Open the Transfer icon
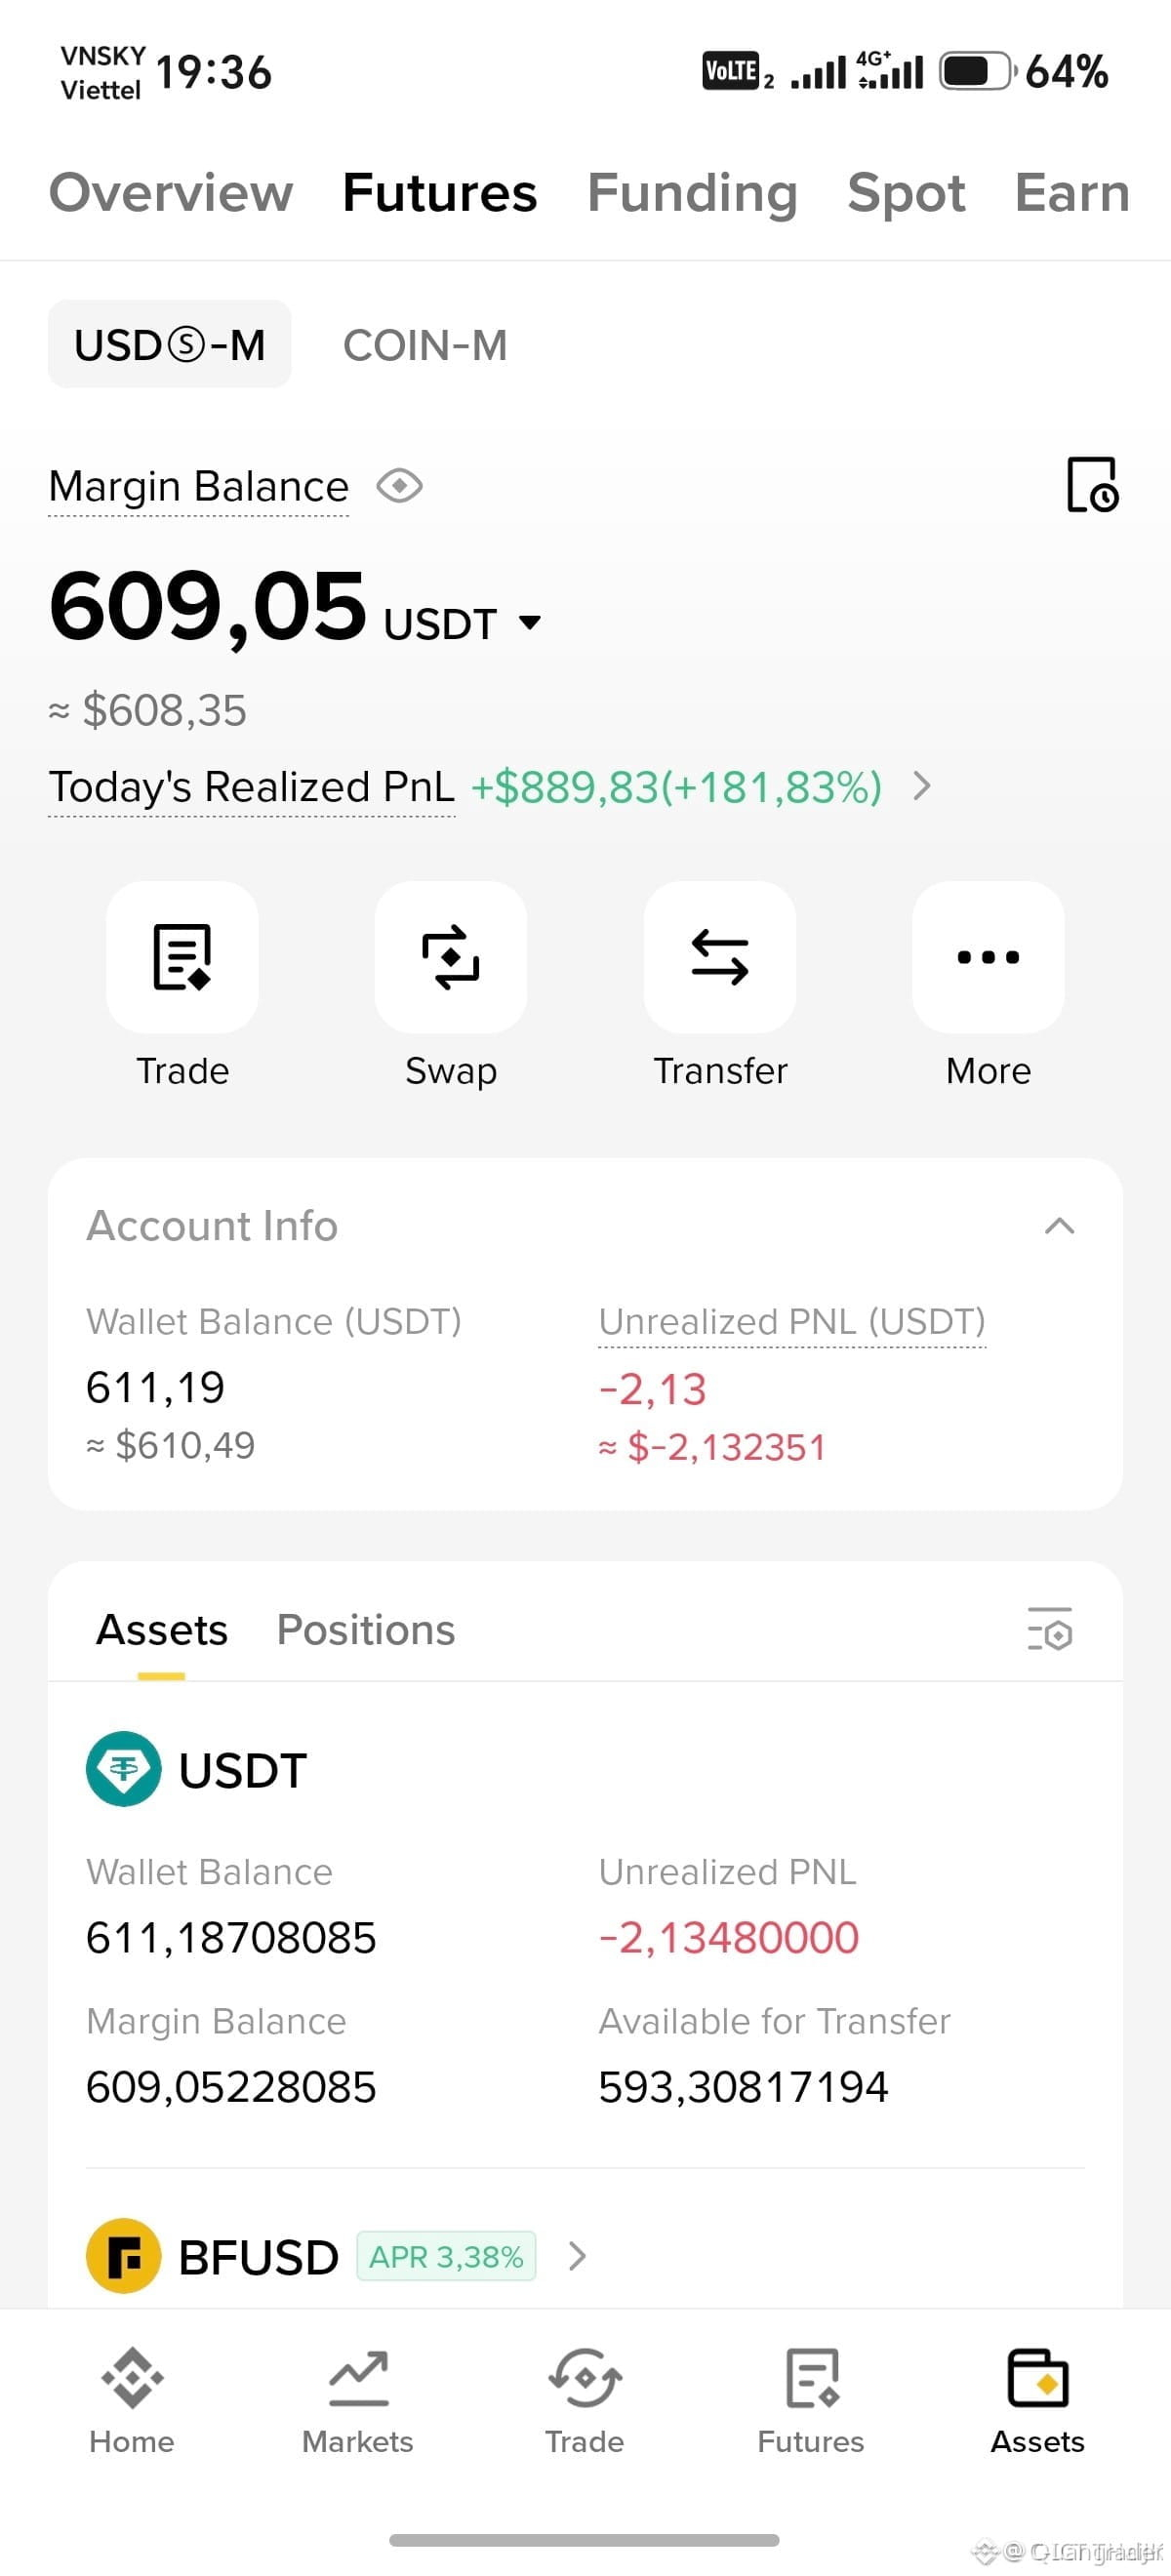 pos(720,957)
